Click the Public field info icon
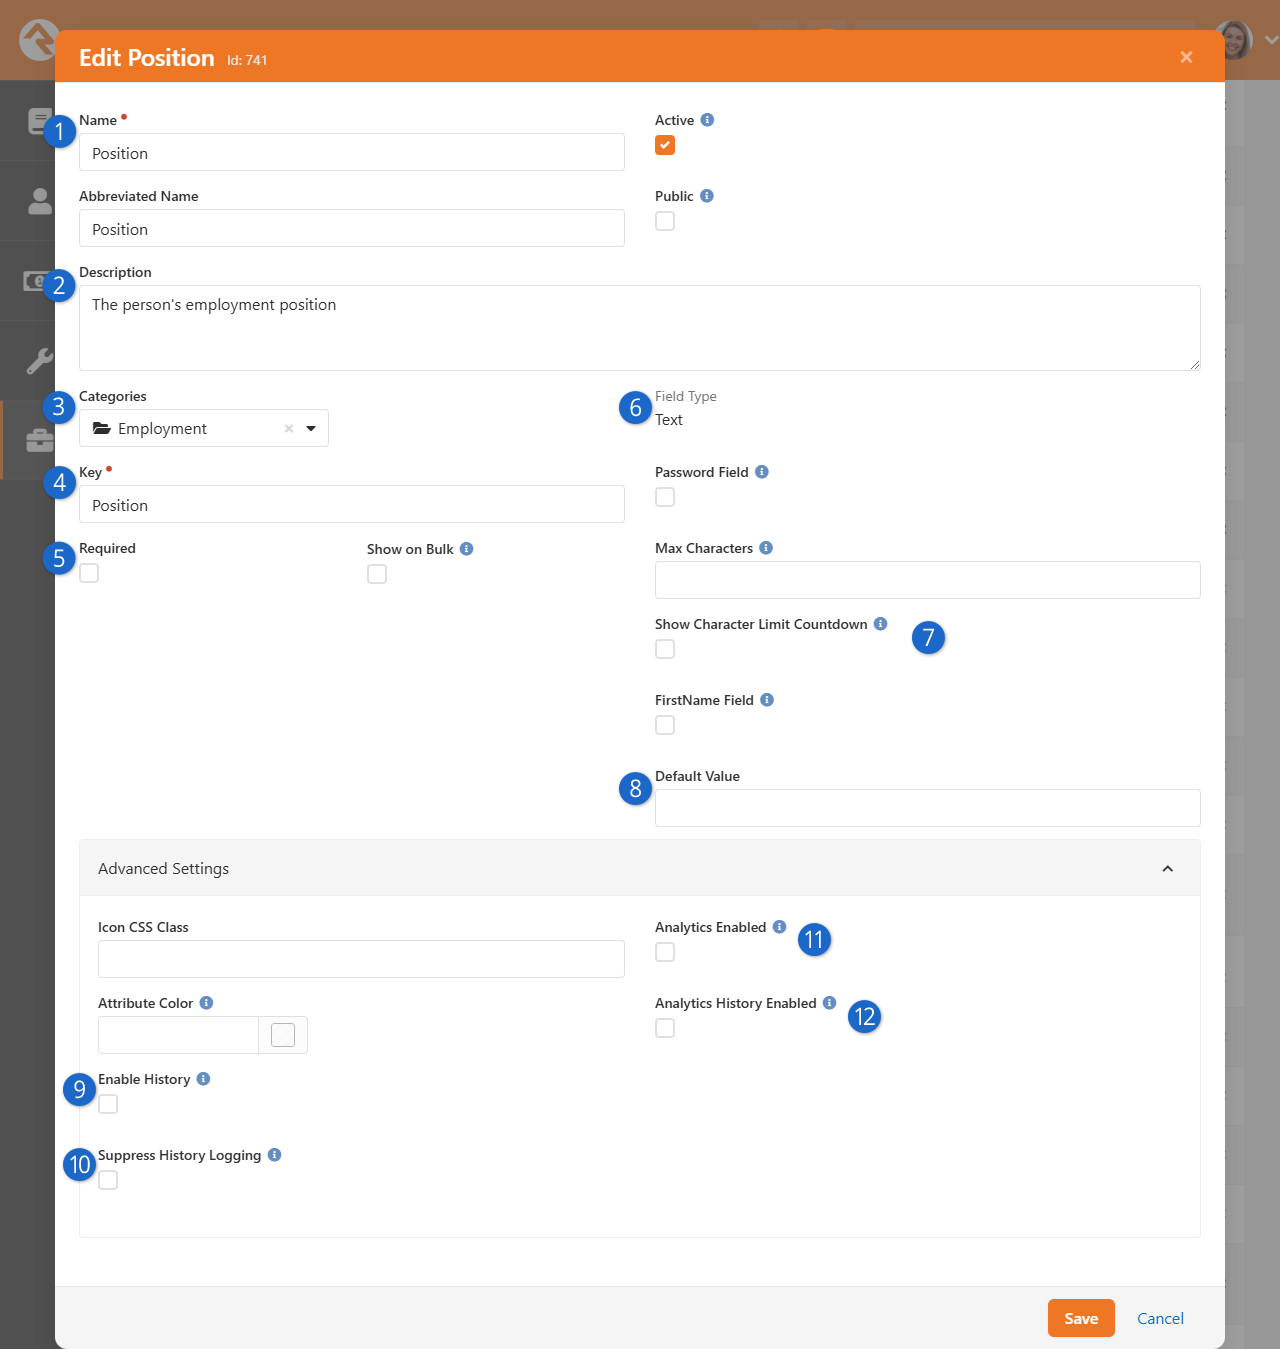The width and height of the screenshot is (1280, 1349). coord(707,196)
